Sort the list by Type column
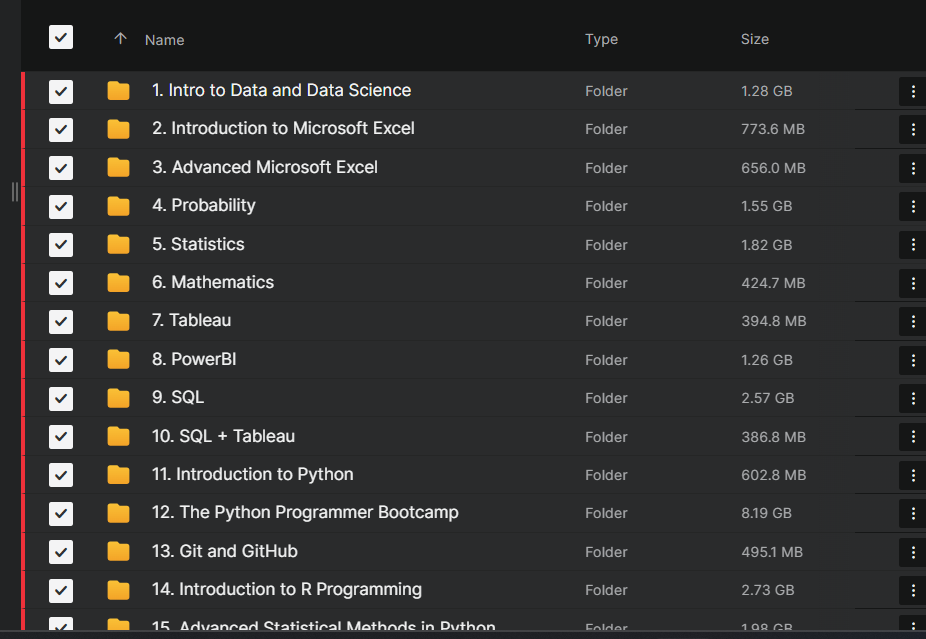The image size is (926, 639). point(601,39)
